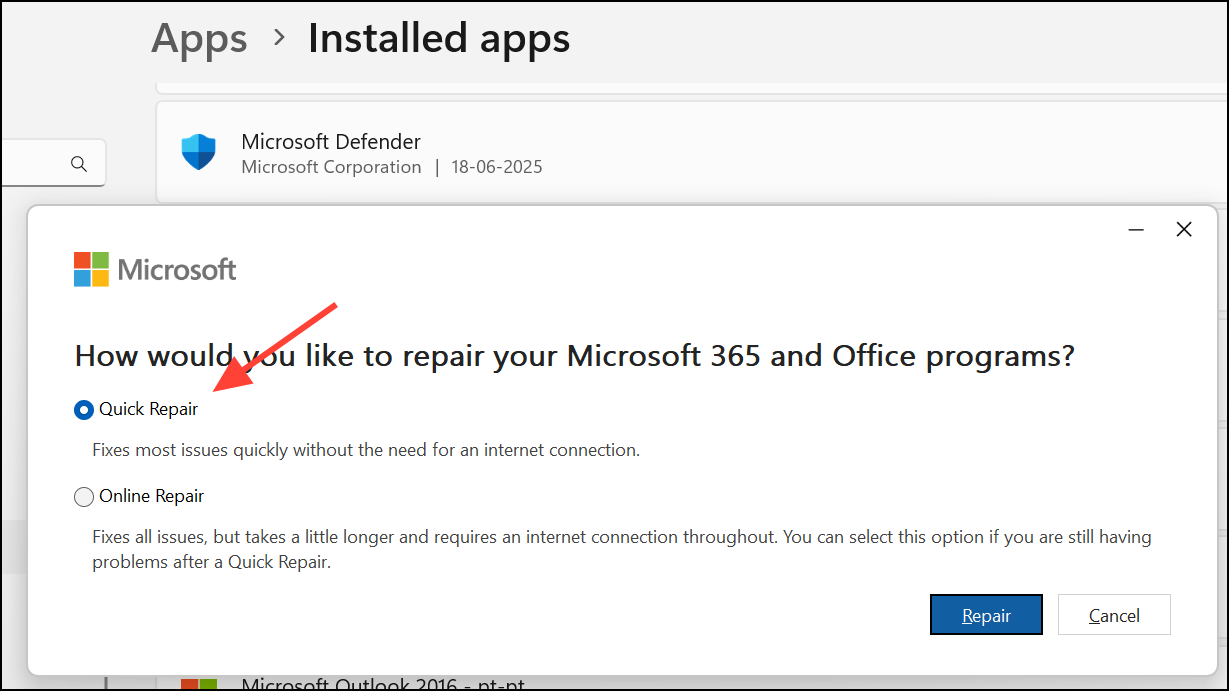1229x691 pixels.
Task: Click the search magnifier icon in Settings
Action: click(79, 164)
